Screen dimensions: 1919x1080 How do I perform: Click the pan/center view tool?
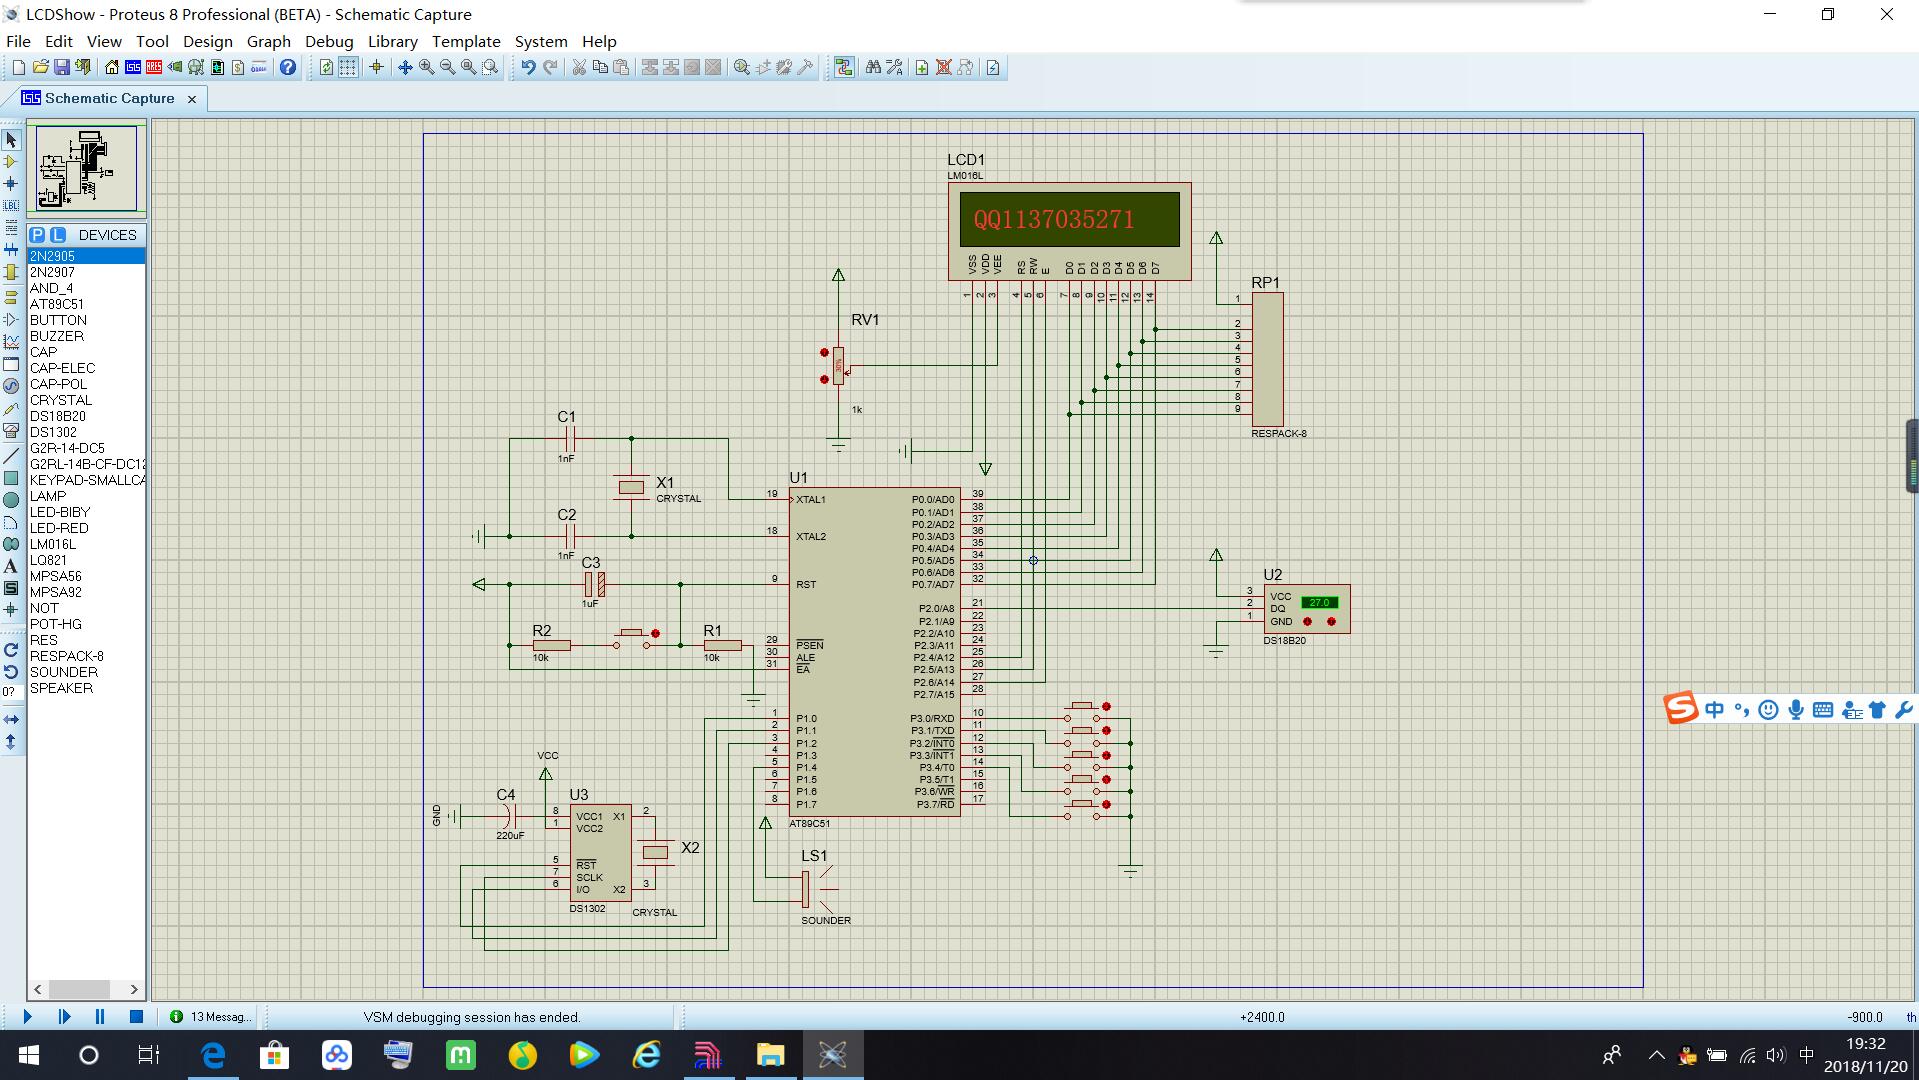point(405,68)
